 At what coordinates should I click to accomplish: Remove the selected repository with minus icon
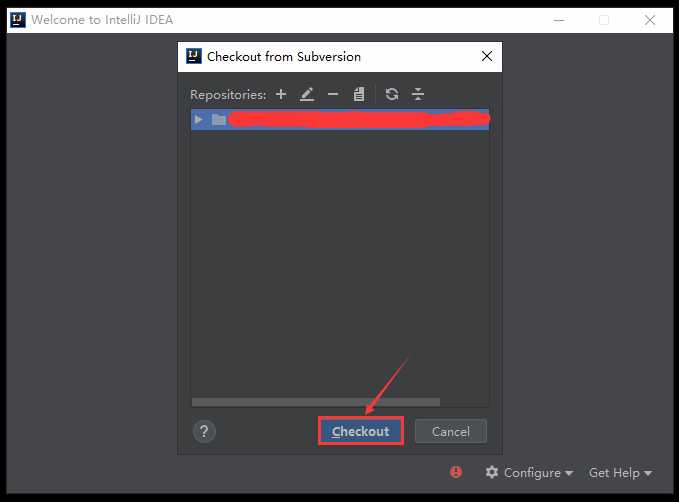pyautogui.click(x=333, y=94)
